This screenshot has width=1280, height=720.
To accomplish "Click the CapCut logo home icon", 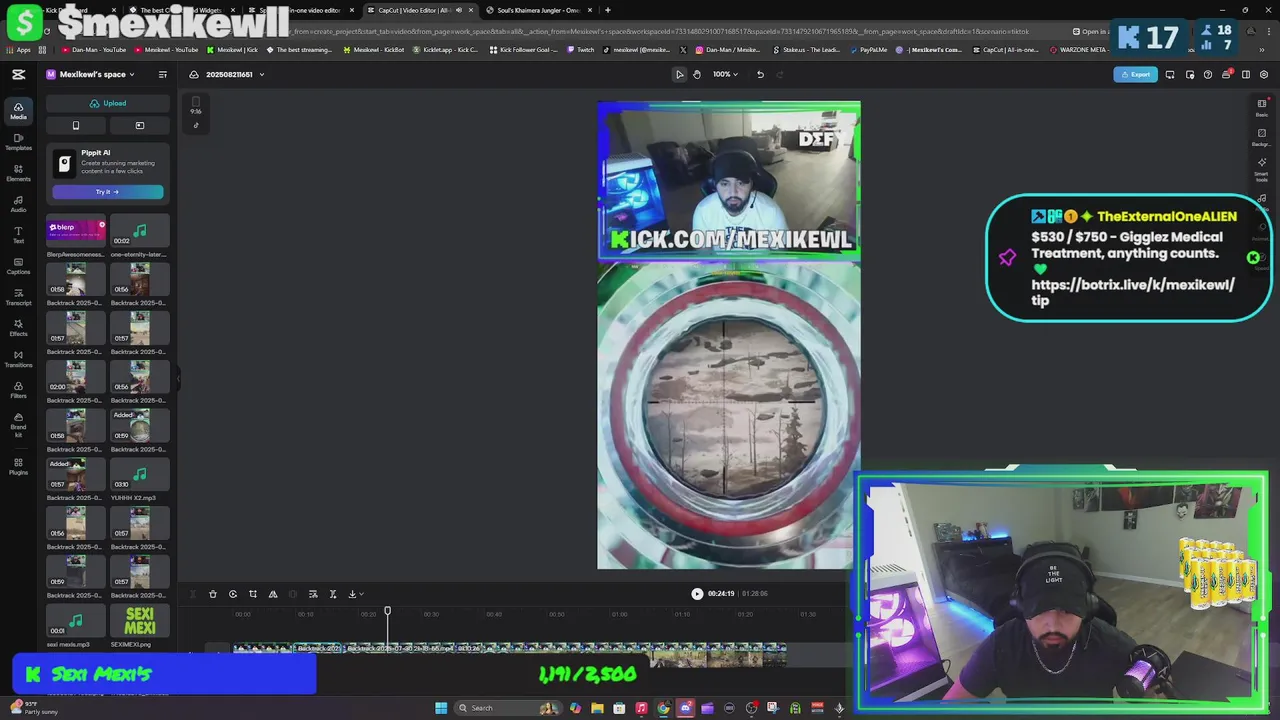I will (18, 74).
